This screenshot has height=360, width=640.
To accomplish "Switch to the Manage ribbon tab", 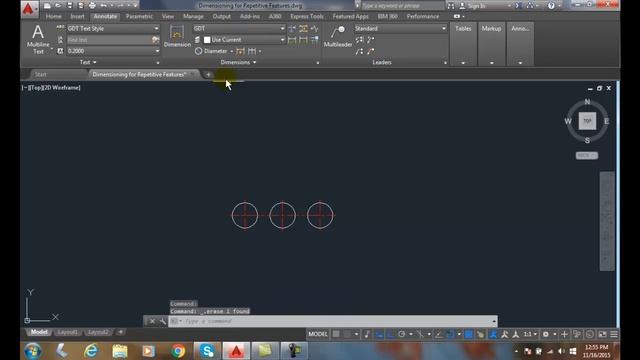I will pos(193,16).
